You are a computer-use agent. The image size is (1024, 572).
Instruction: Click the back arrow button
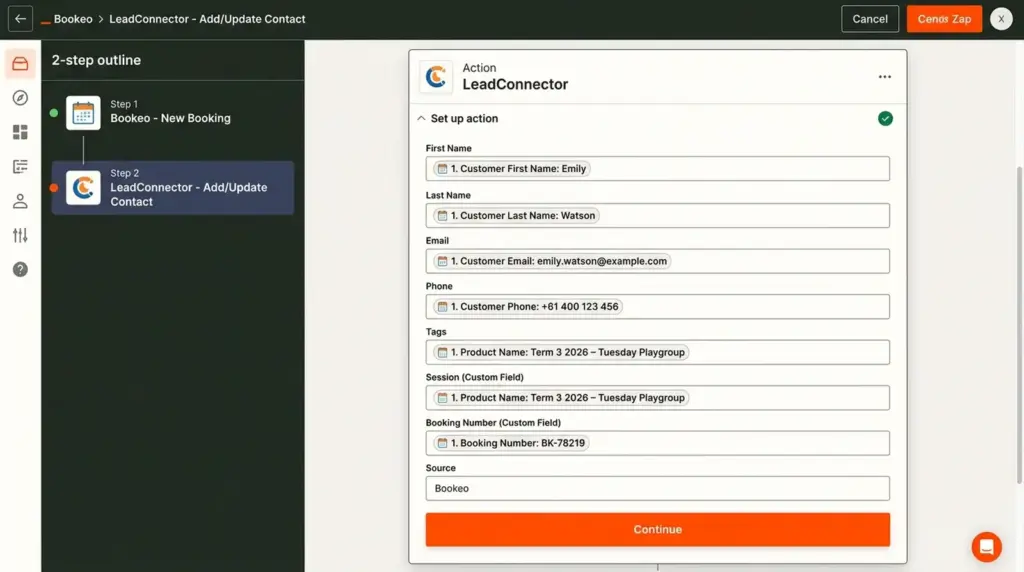[20, 19]
